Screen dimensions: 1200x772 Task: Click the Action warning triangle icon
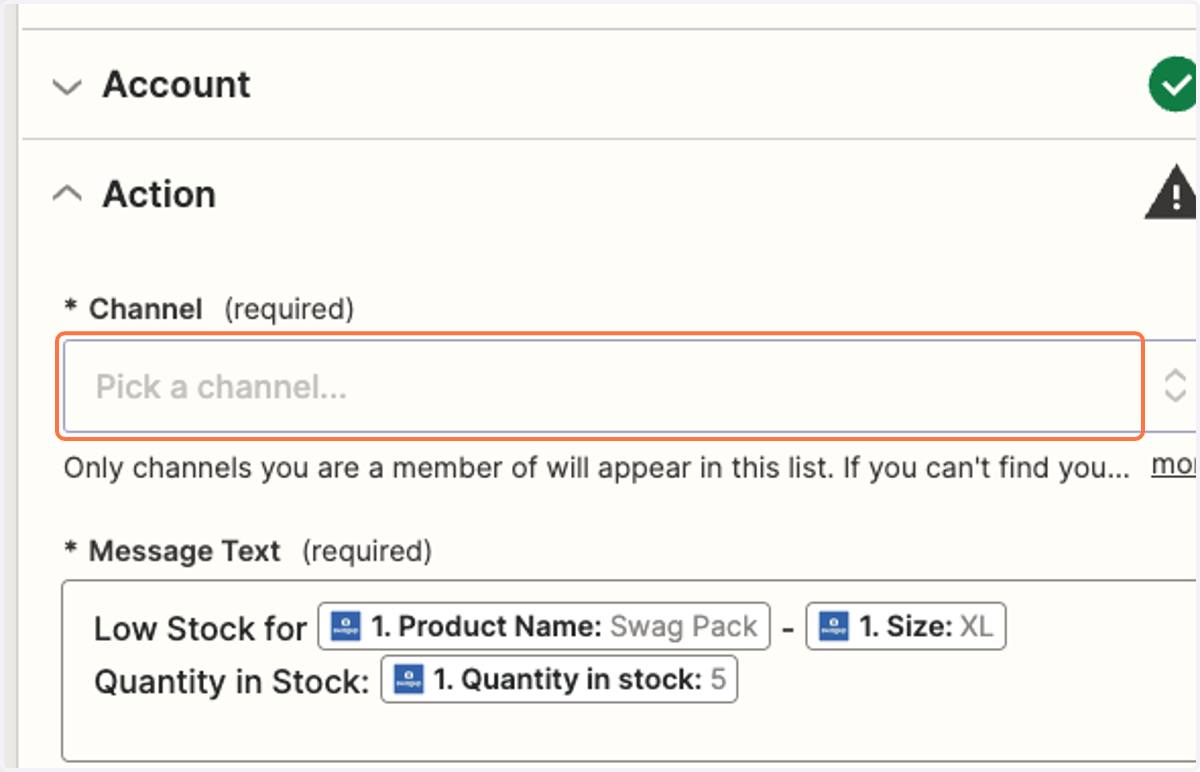coord(1172,193)
